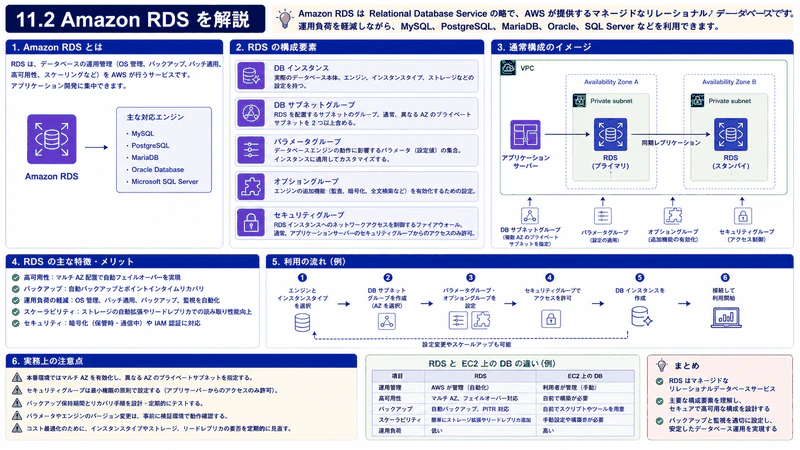Screen dimensions: 800x450
Task: Click Oracle Database in the engine list
Action: coord(158,169)
